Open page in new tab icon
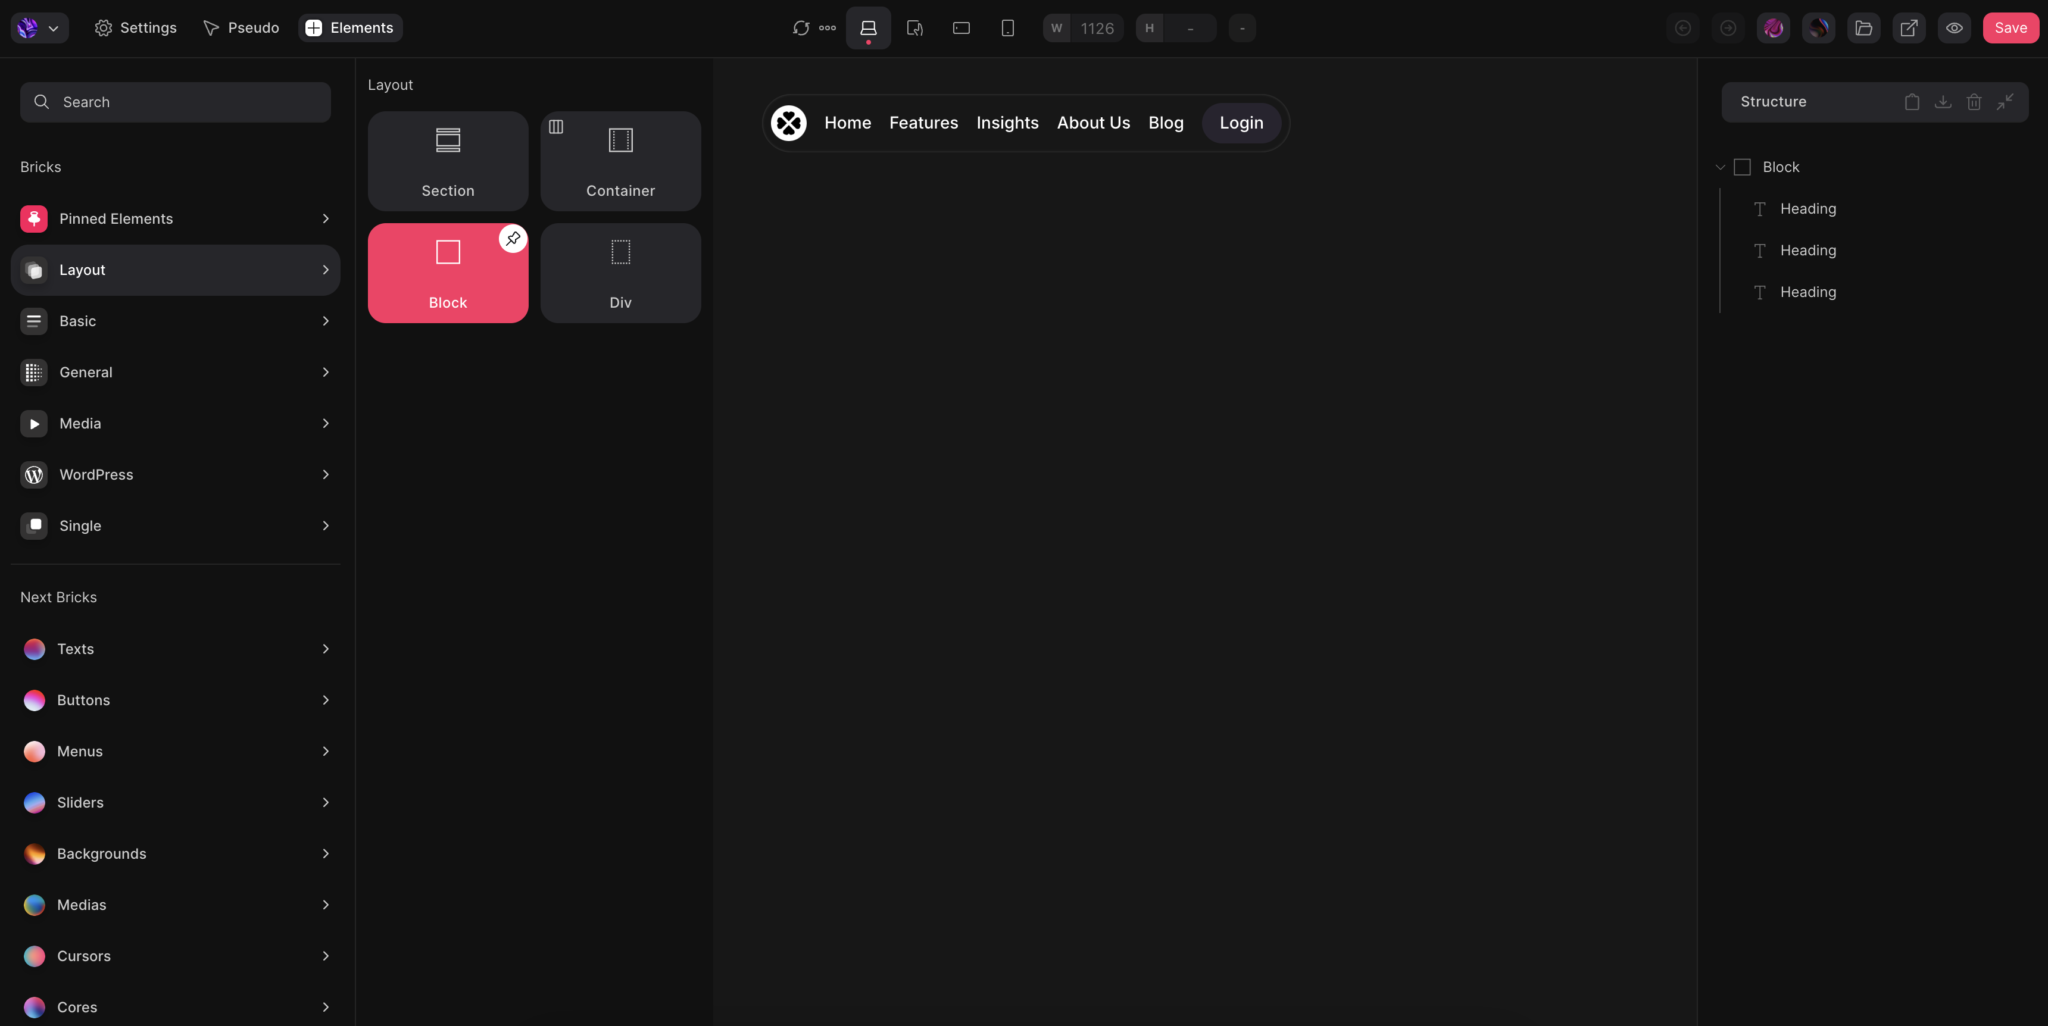Screen dimensions: 2048x1026 point(1909,28)
